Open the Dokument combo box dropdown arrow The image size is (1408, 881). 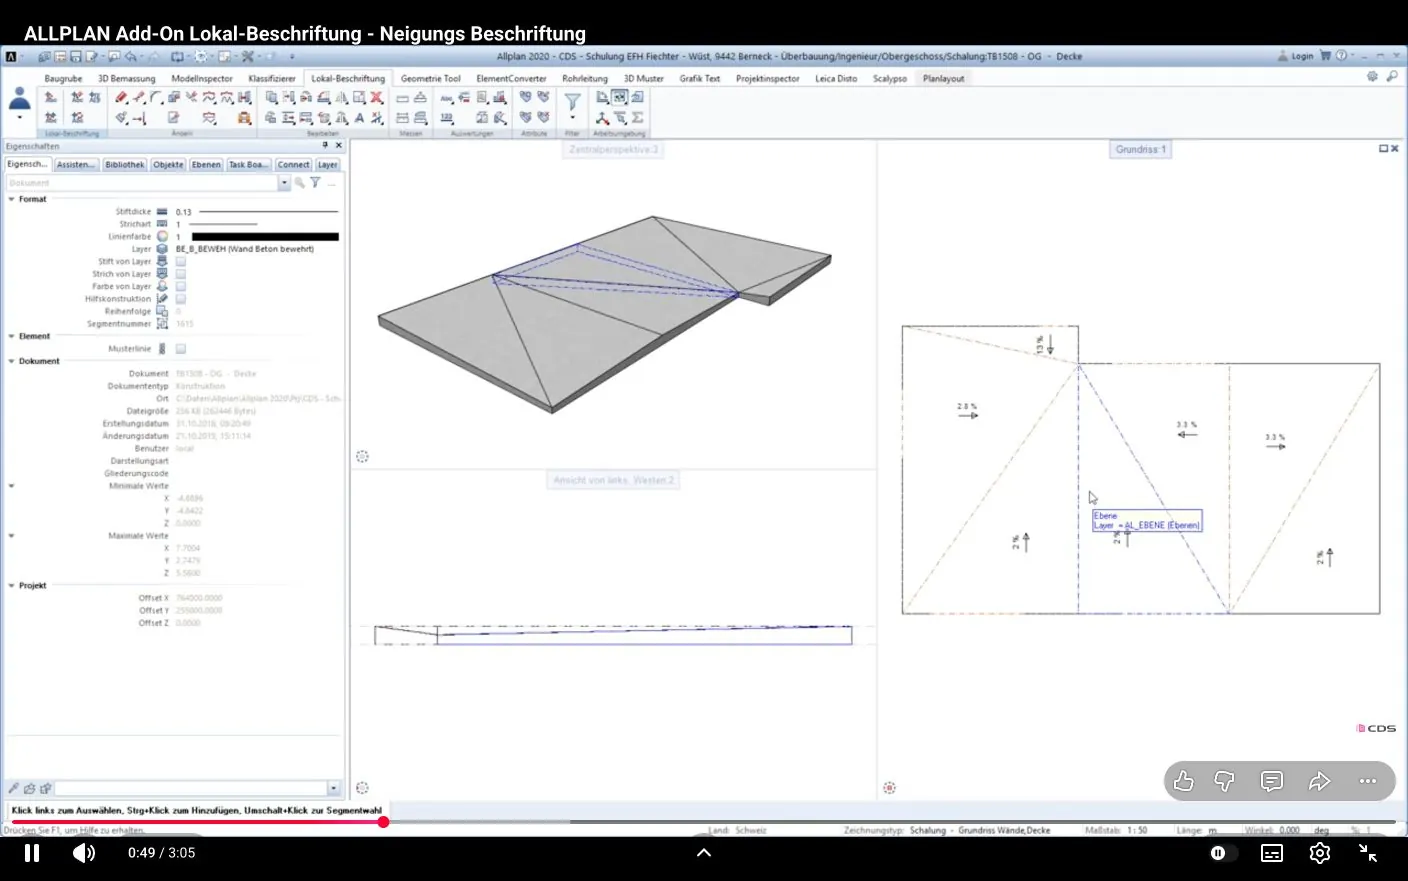284,183
